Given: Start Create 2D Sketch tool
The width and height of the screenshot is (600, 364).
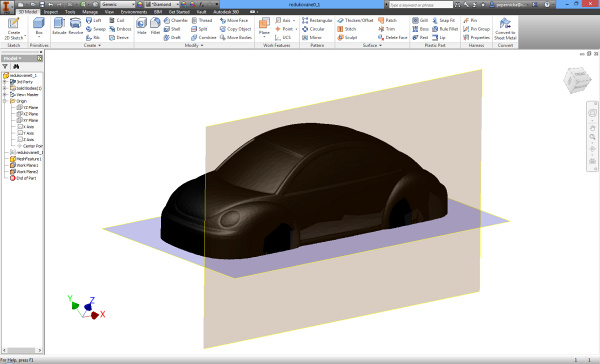Looking at the screenshot, I should pos(14,29).
